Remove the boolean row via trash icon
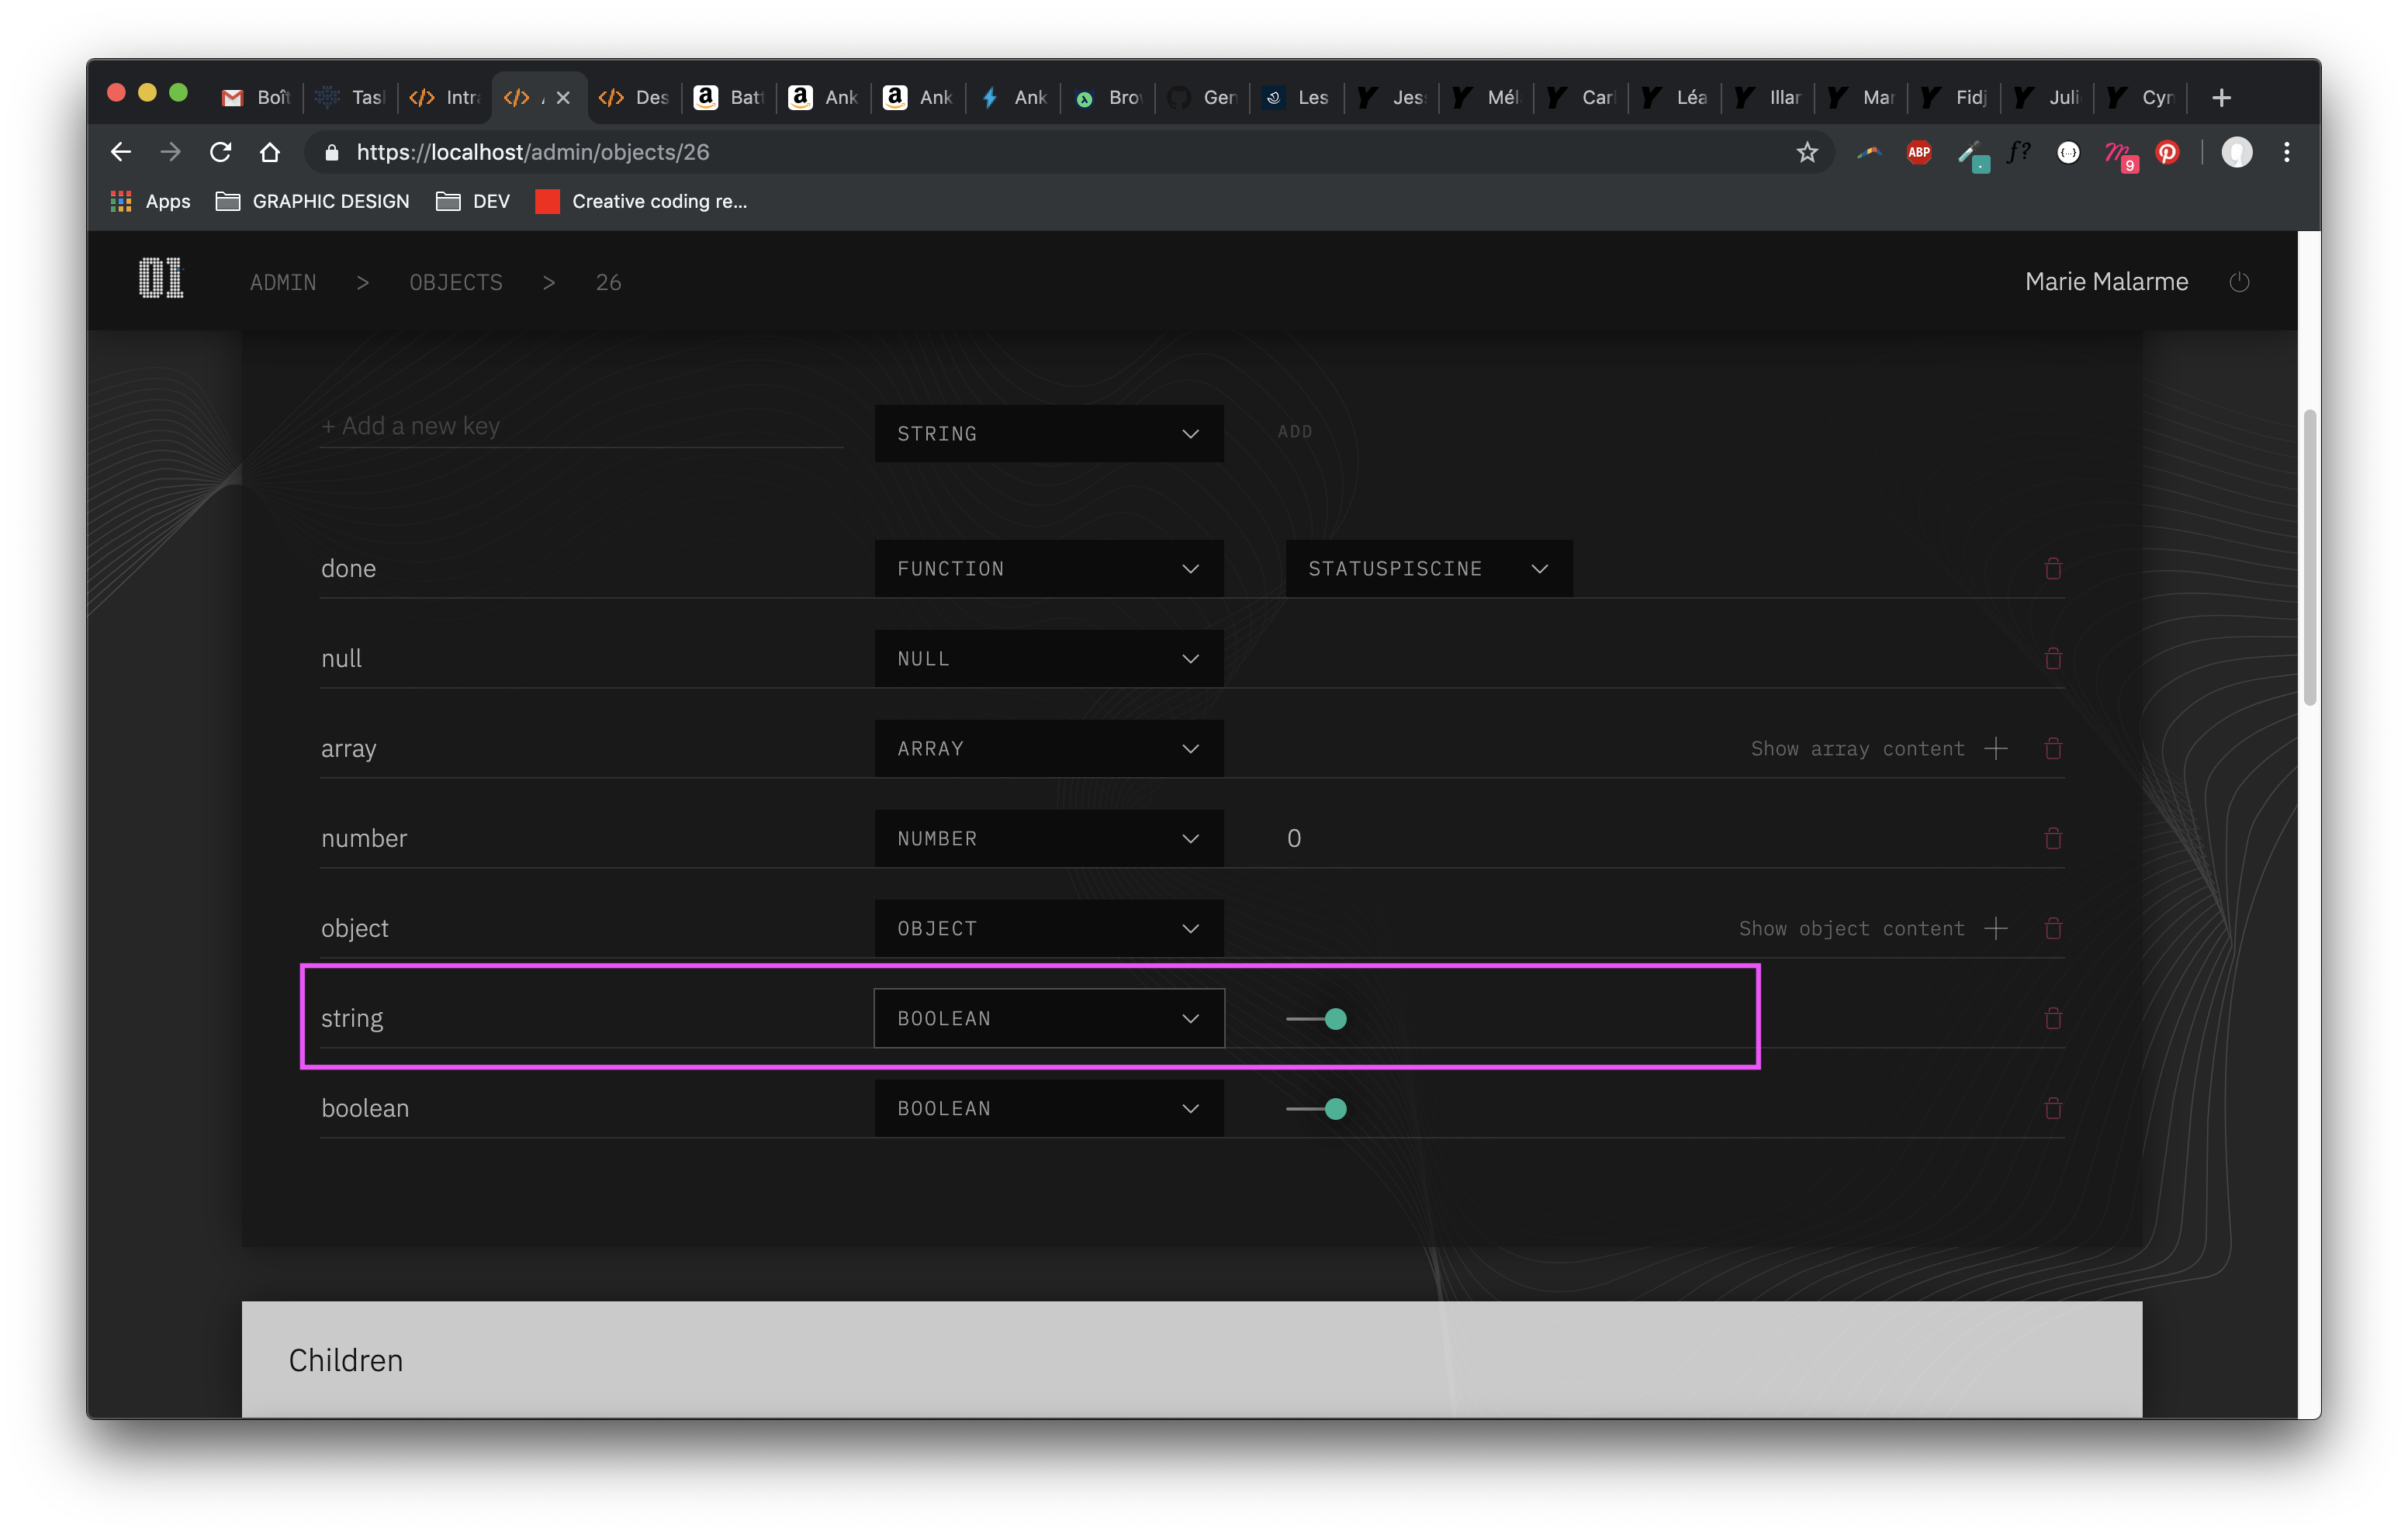2408x1534 pixels. click(2054, 1108)
